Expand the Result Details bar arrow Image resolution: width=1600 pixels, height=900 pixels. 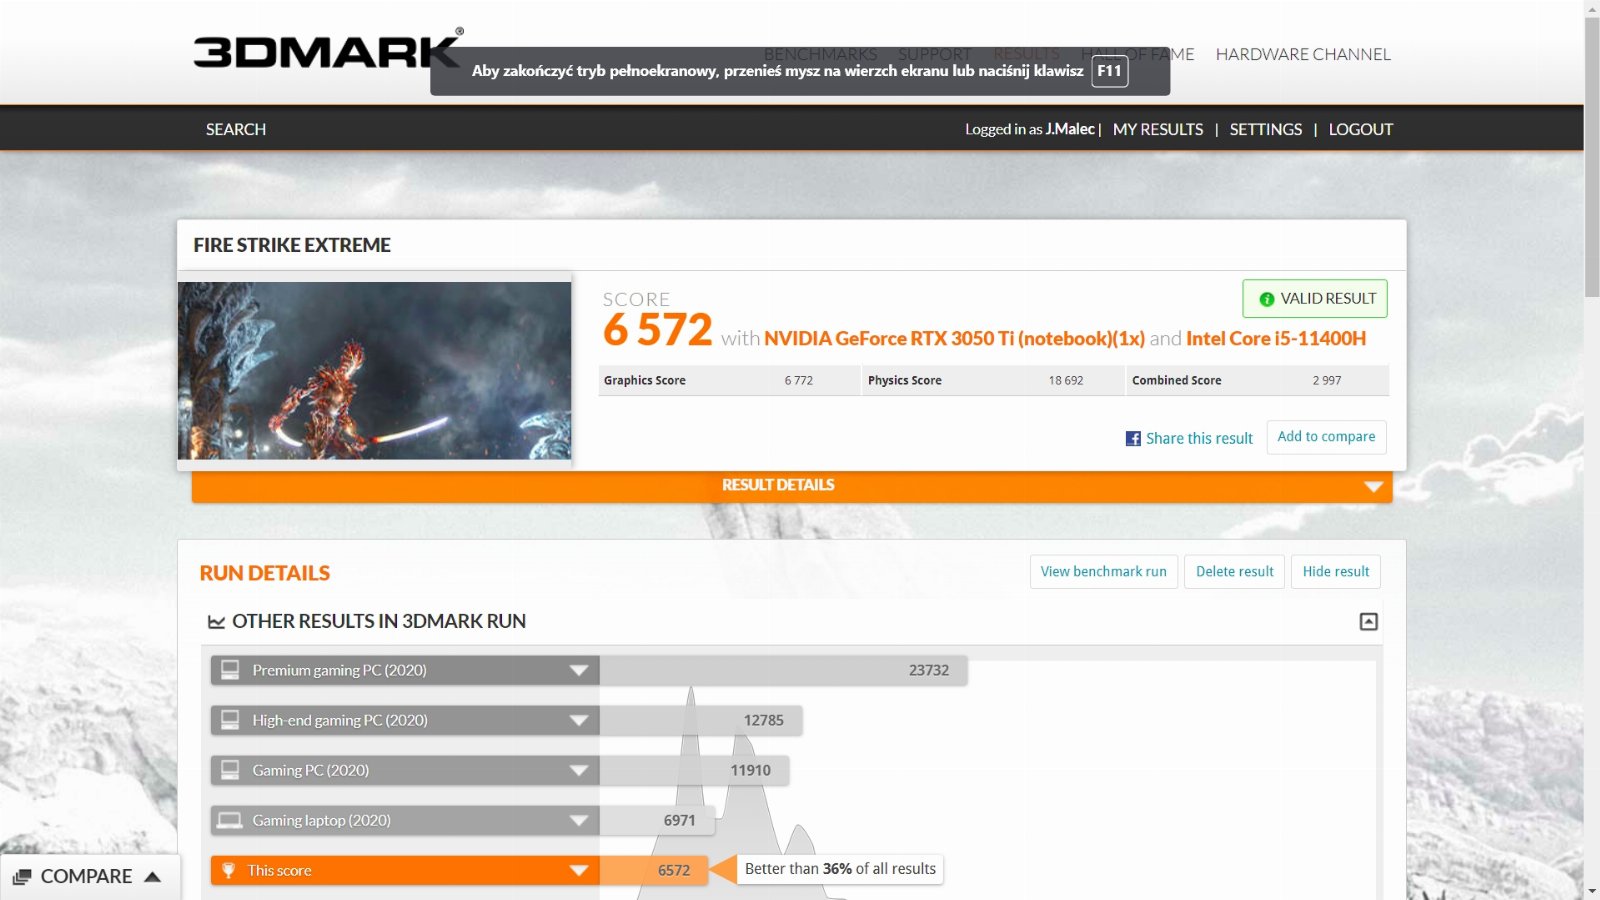pyautogui.click(x=1373, y=486)
